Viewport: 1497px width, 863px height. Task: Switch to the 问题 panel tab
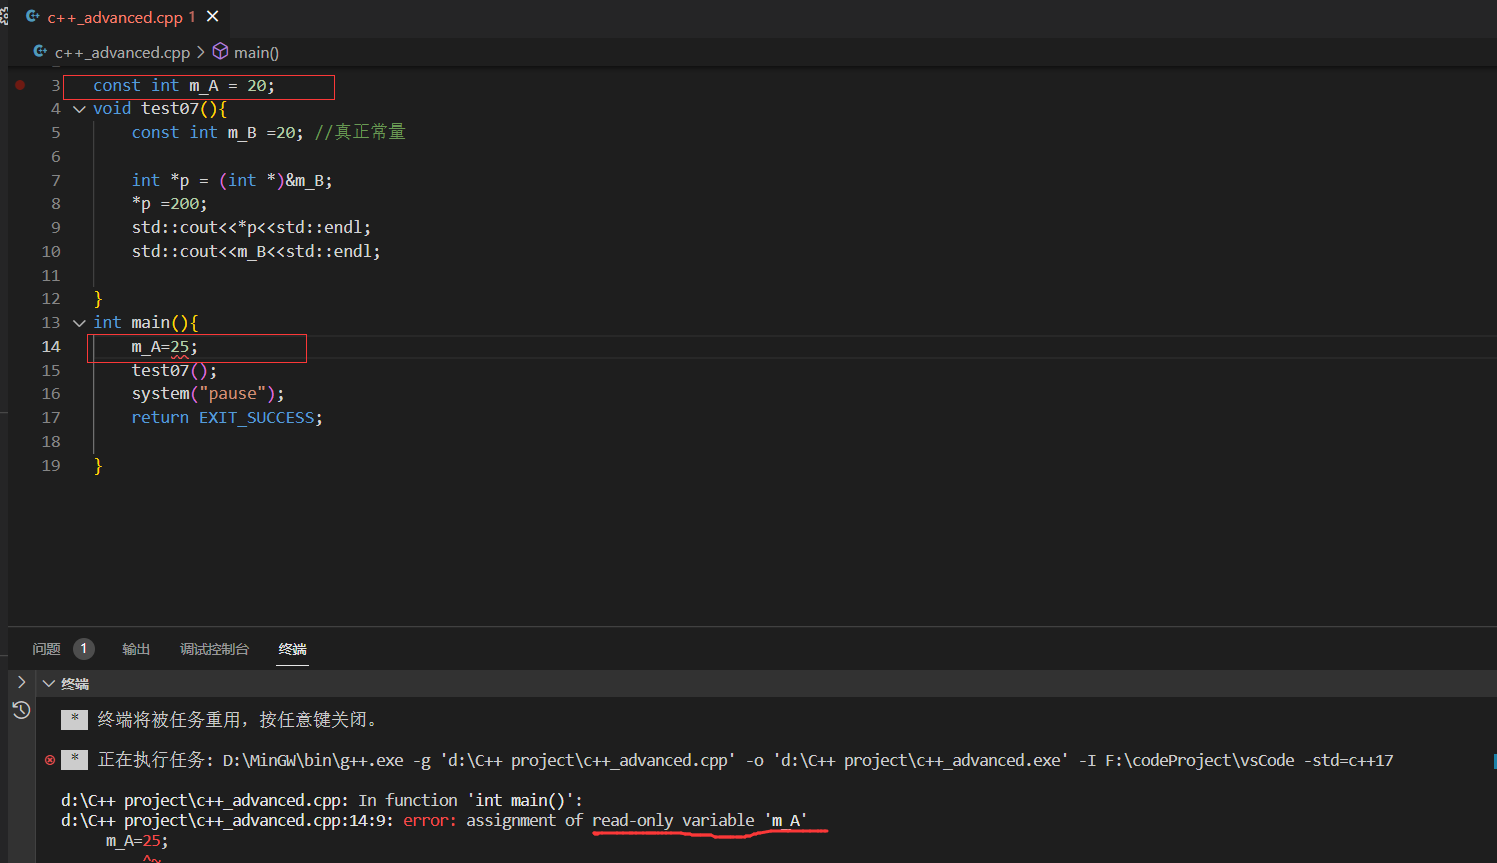pos(46,649)
